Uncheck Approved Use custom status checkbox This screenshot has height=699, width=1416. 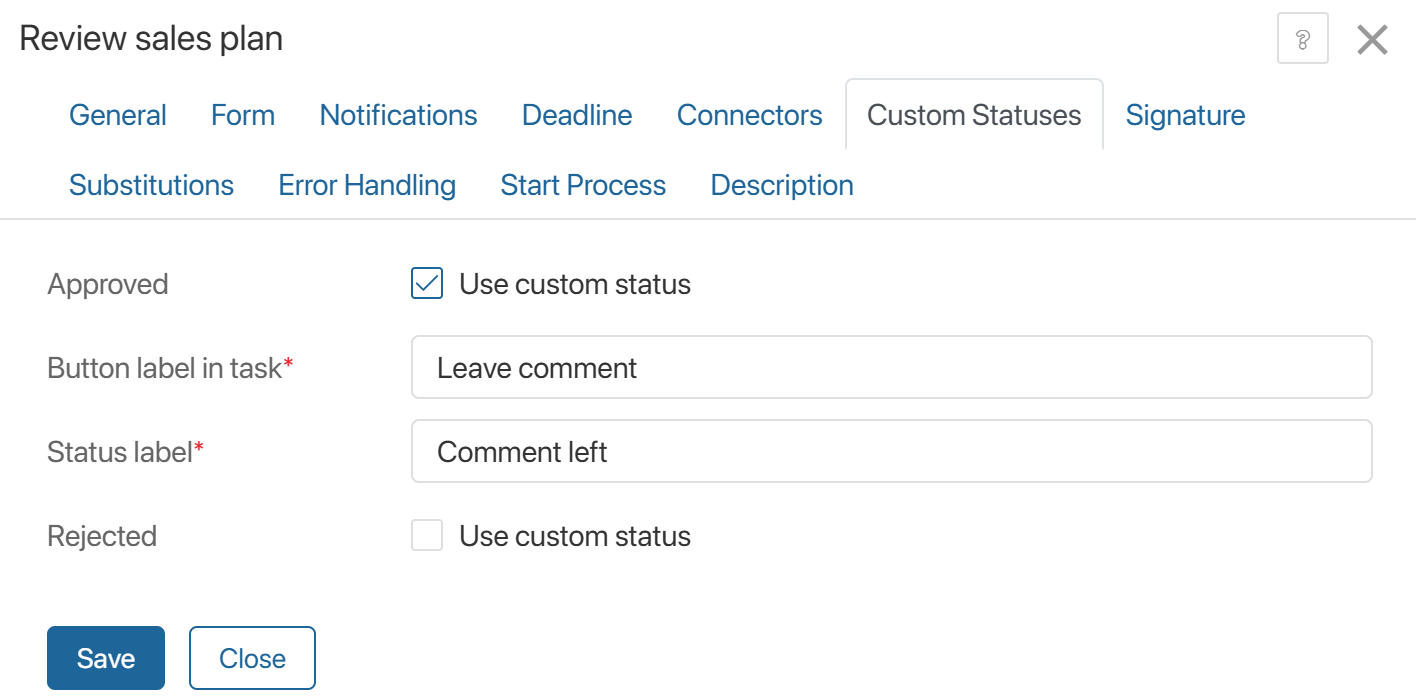(427, 284)
